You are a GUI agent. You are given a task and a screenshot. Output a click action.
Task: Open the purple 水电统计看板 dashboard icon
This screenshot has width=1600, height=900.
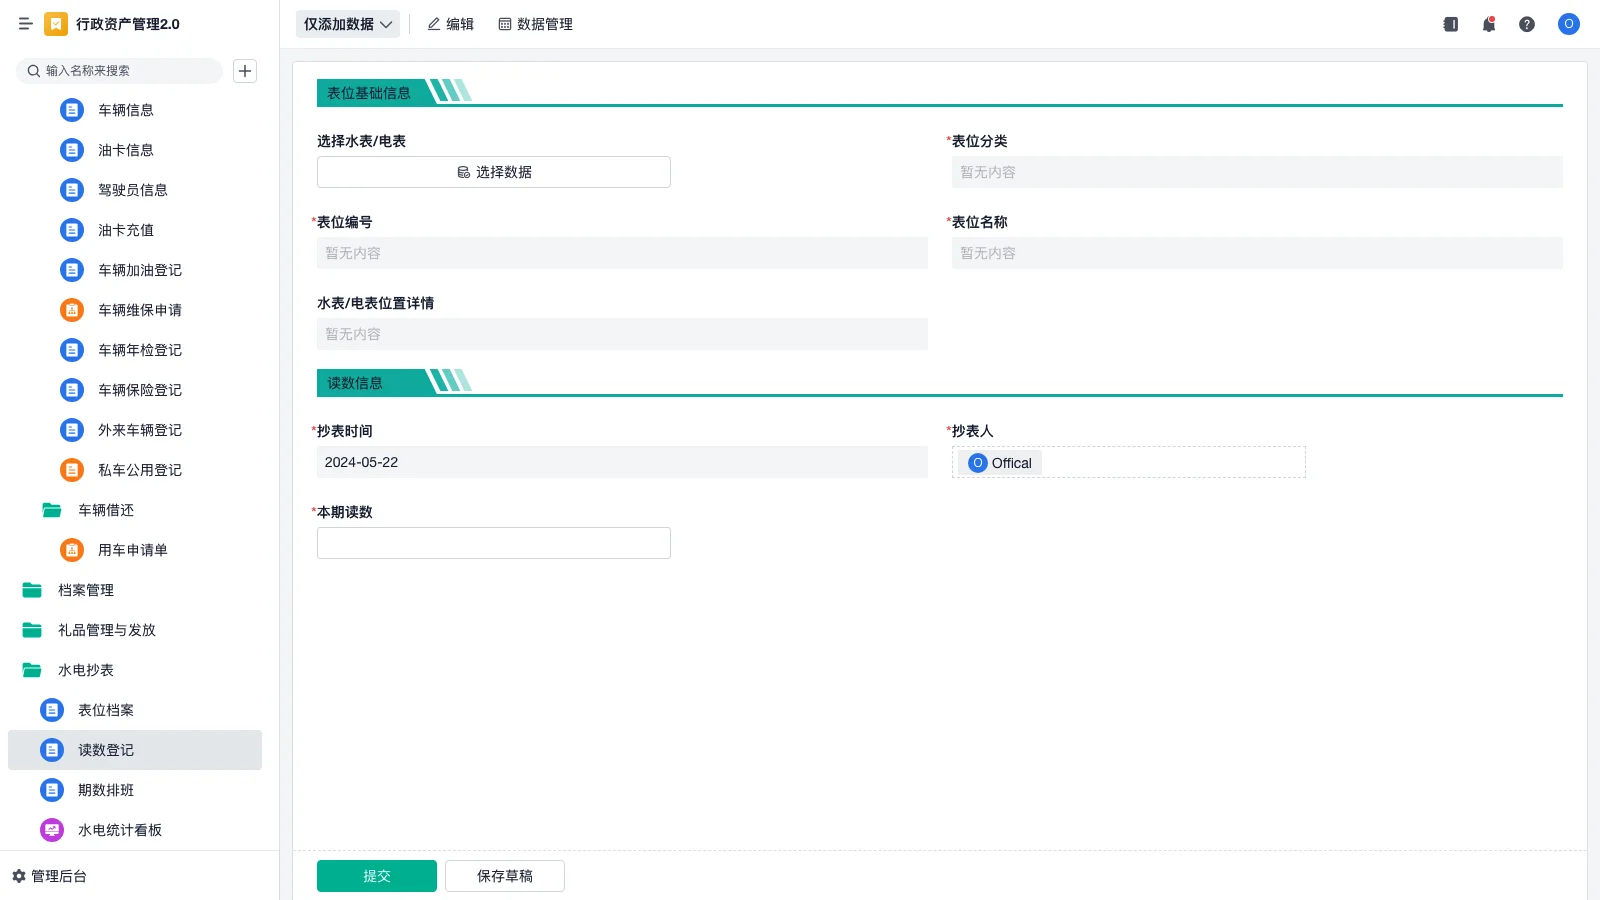[52, 830]
